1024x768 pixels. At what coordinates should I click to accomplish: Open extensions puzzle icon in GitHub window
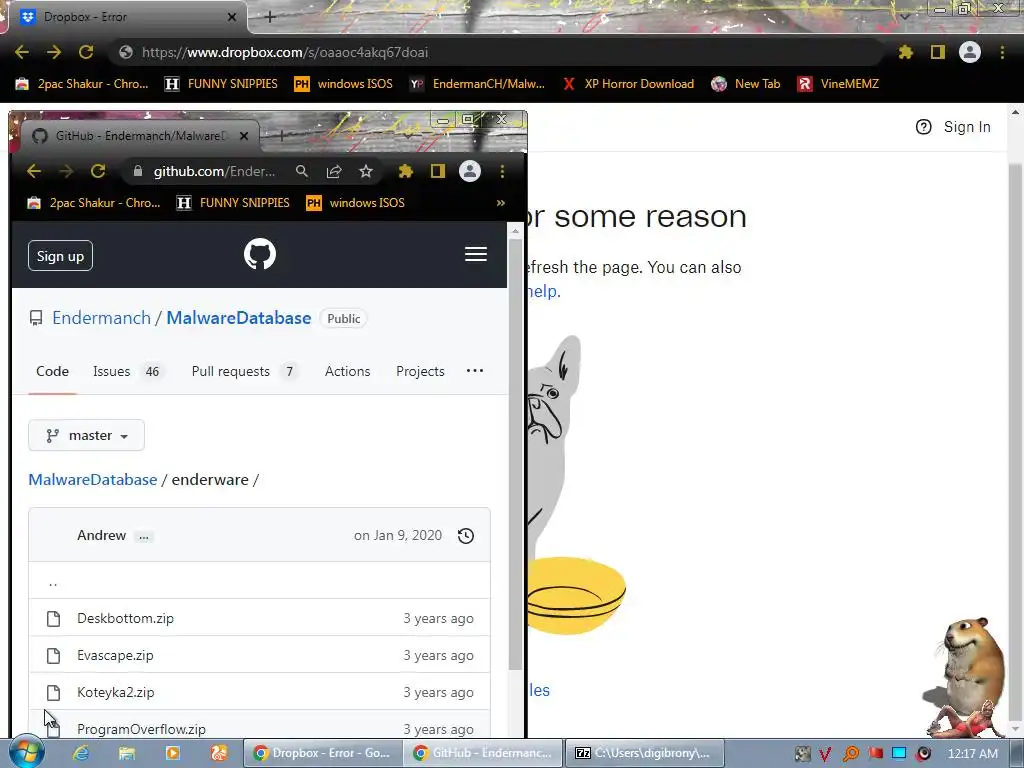pos(406,171)
